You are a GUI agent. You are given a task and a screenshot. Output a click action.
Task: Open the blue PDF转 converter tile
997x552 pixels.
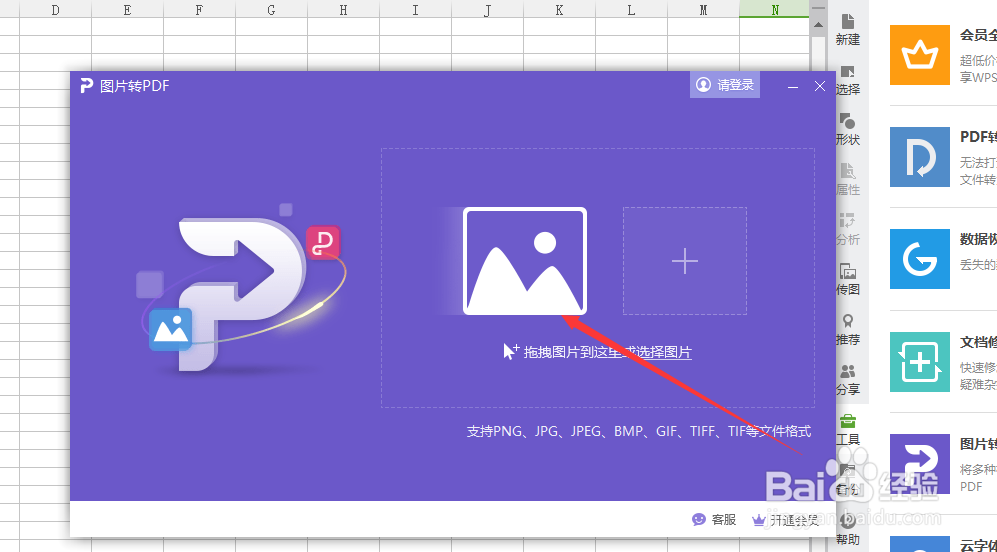(919, 157)
